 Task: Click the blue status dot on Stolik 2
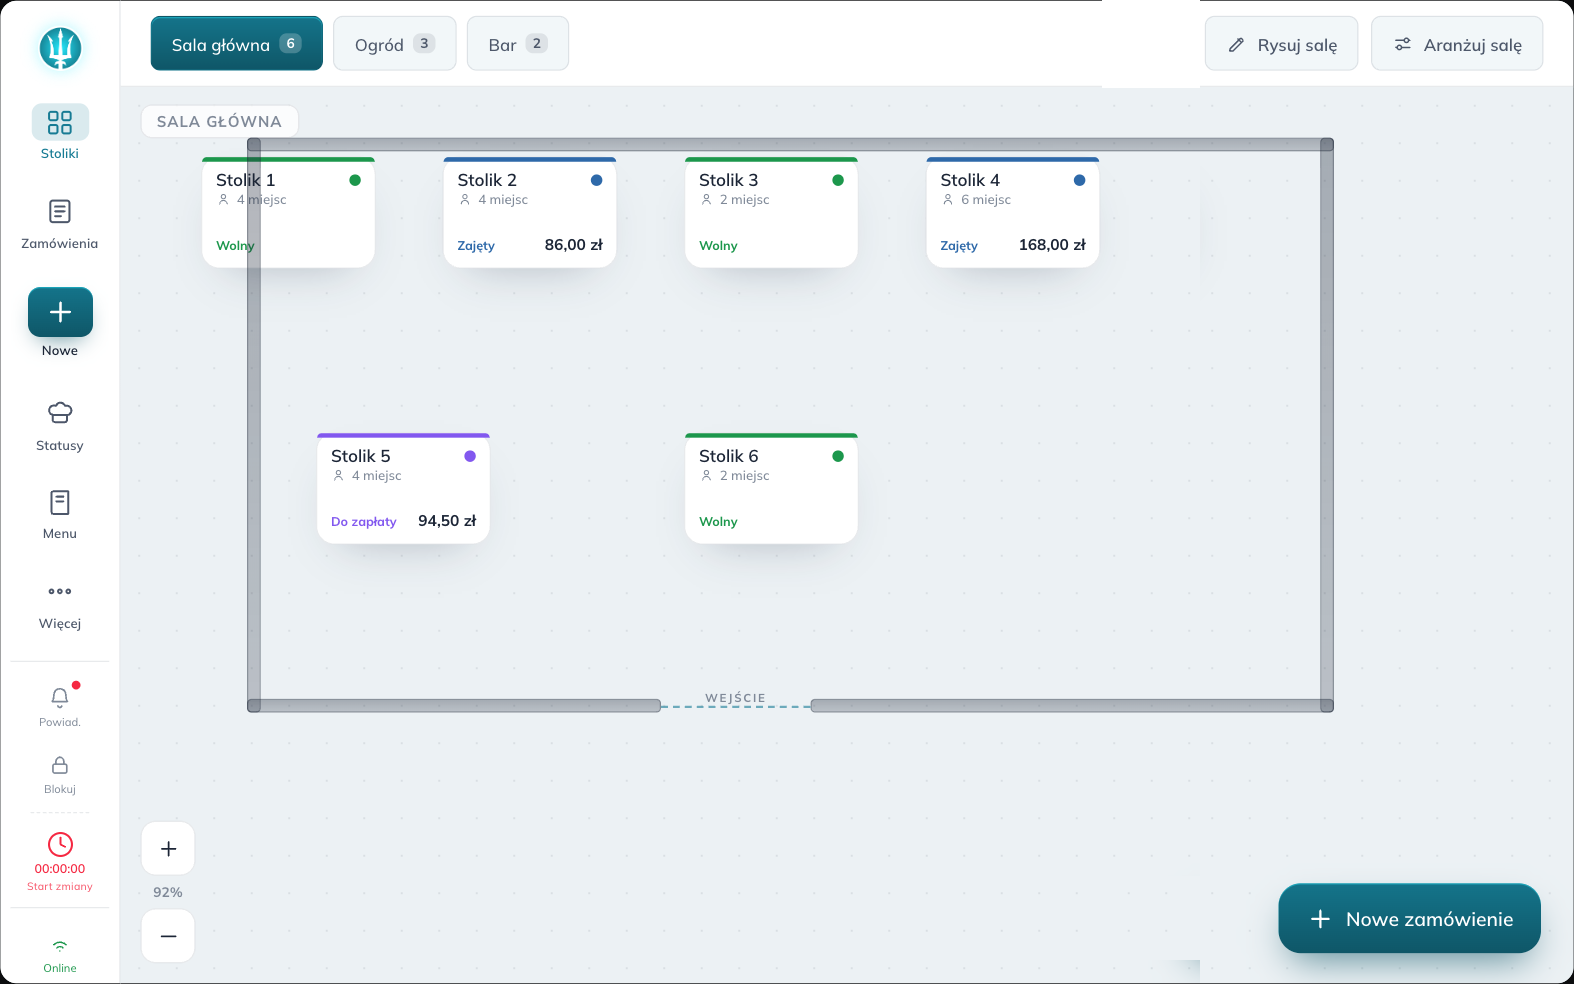[x=597, y=180]
